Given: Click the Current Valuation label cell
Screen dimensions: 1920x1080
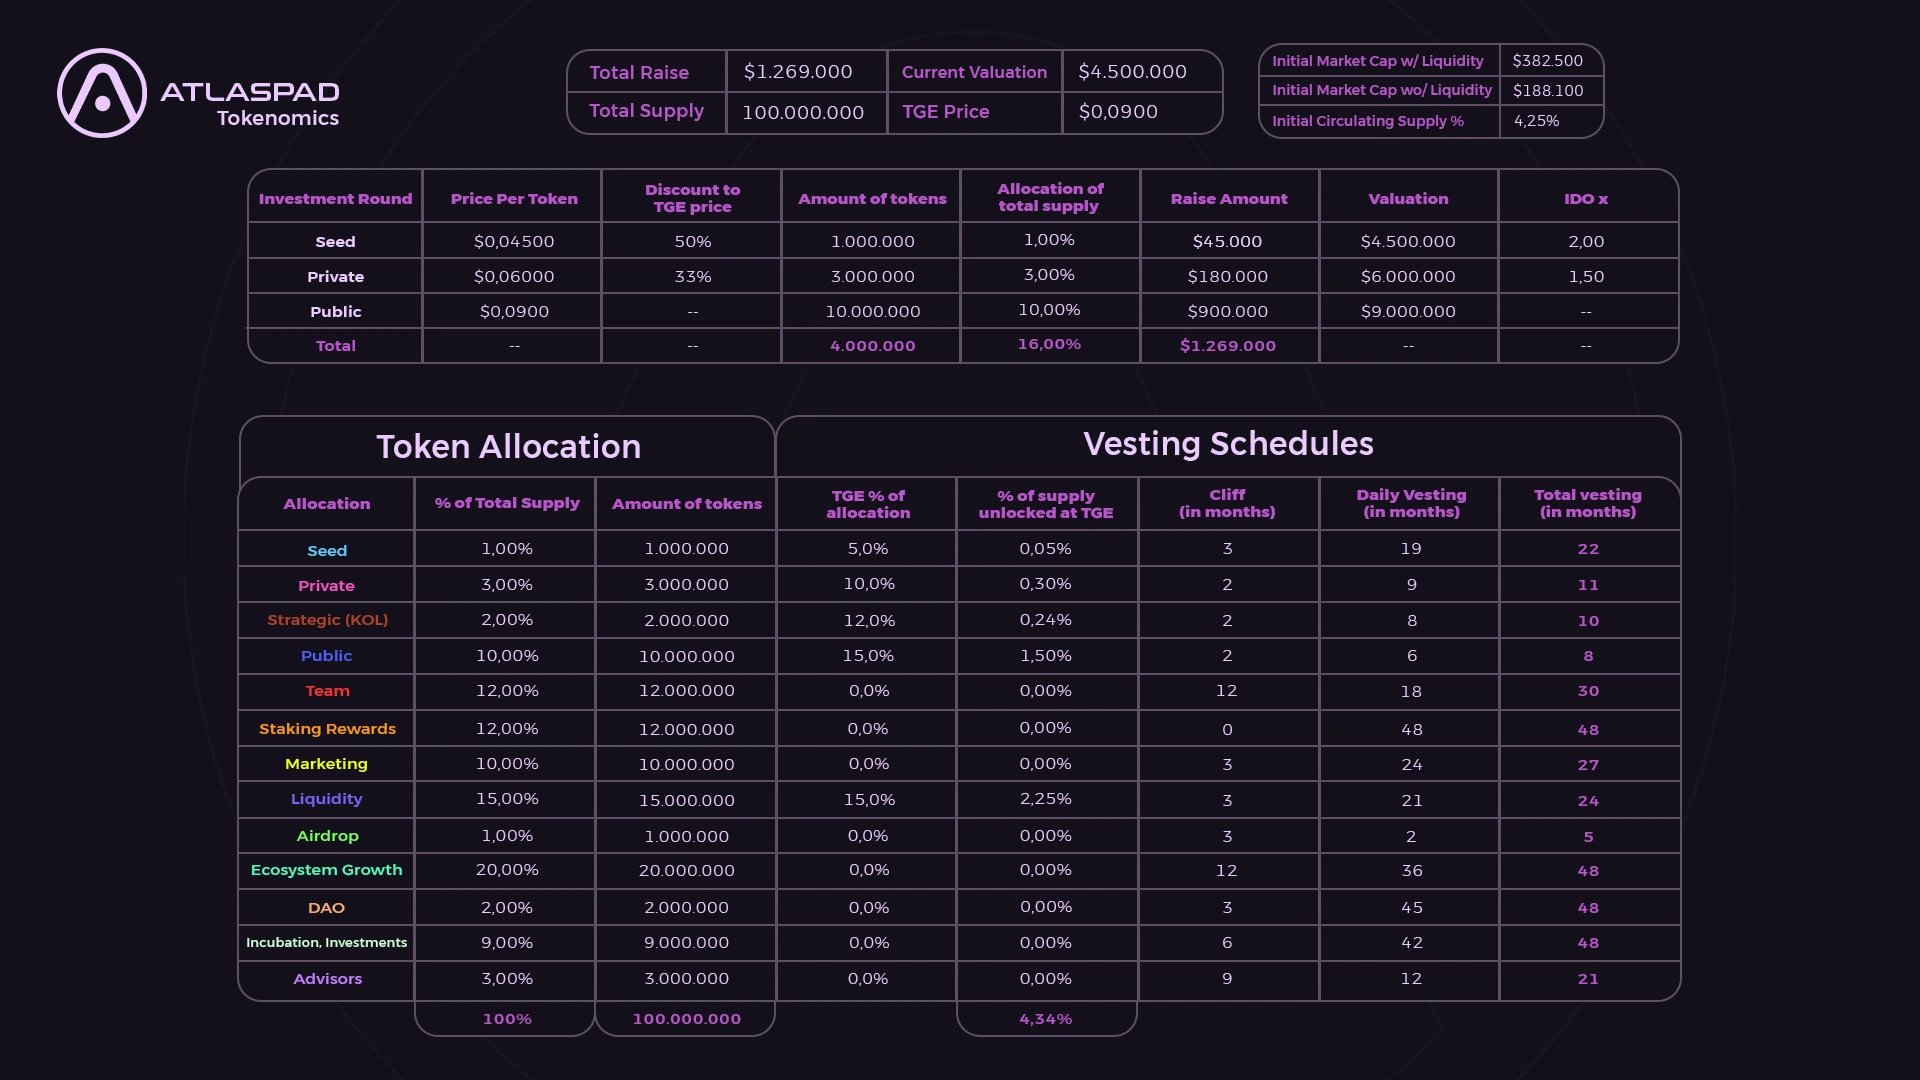Looking at the screenshot, I should [974, 72].
